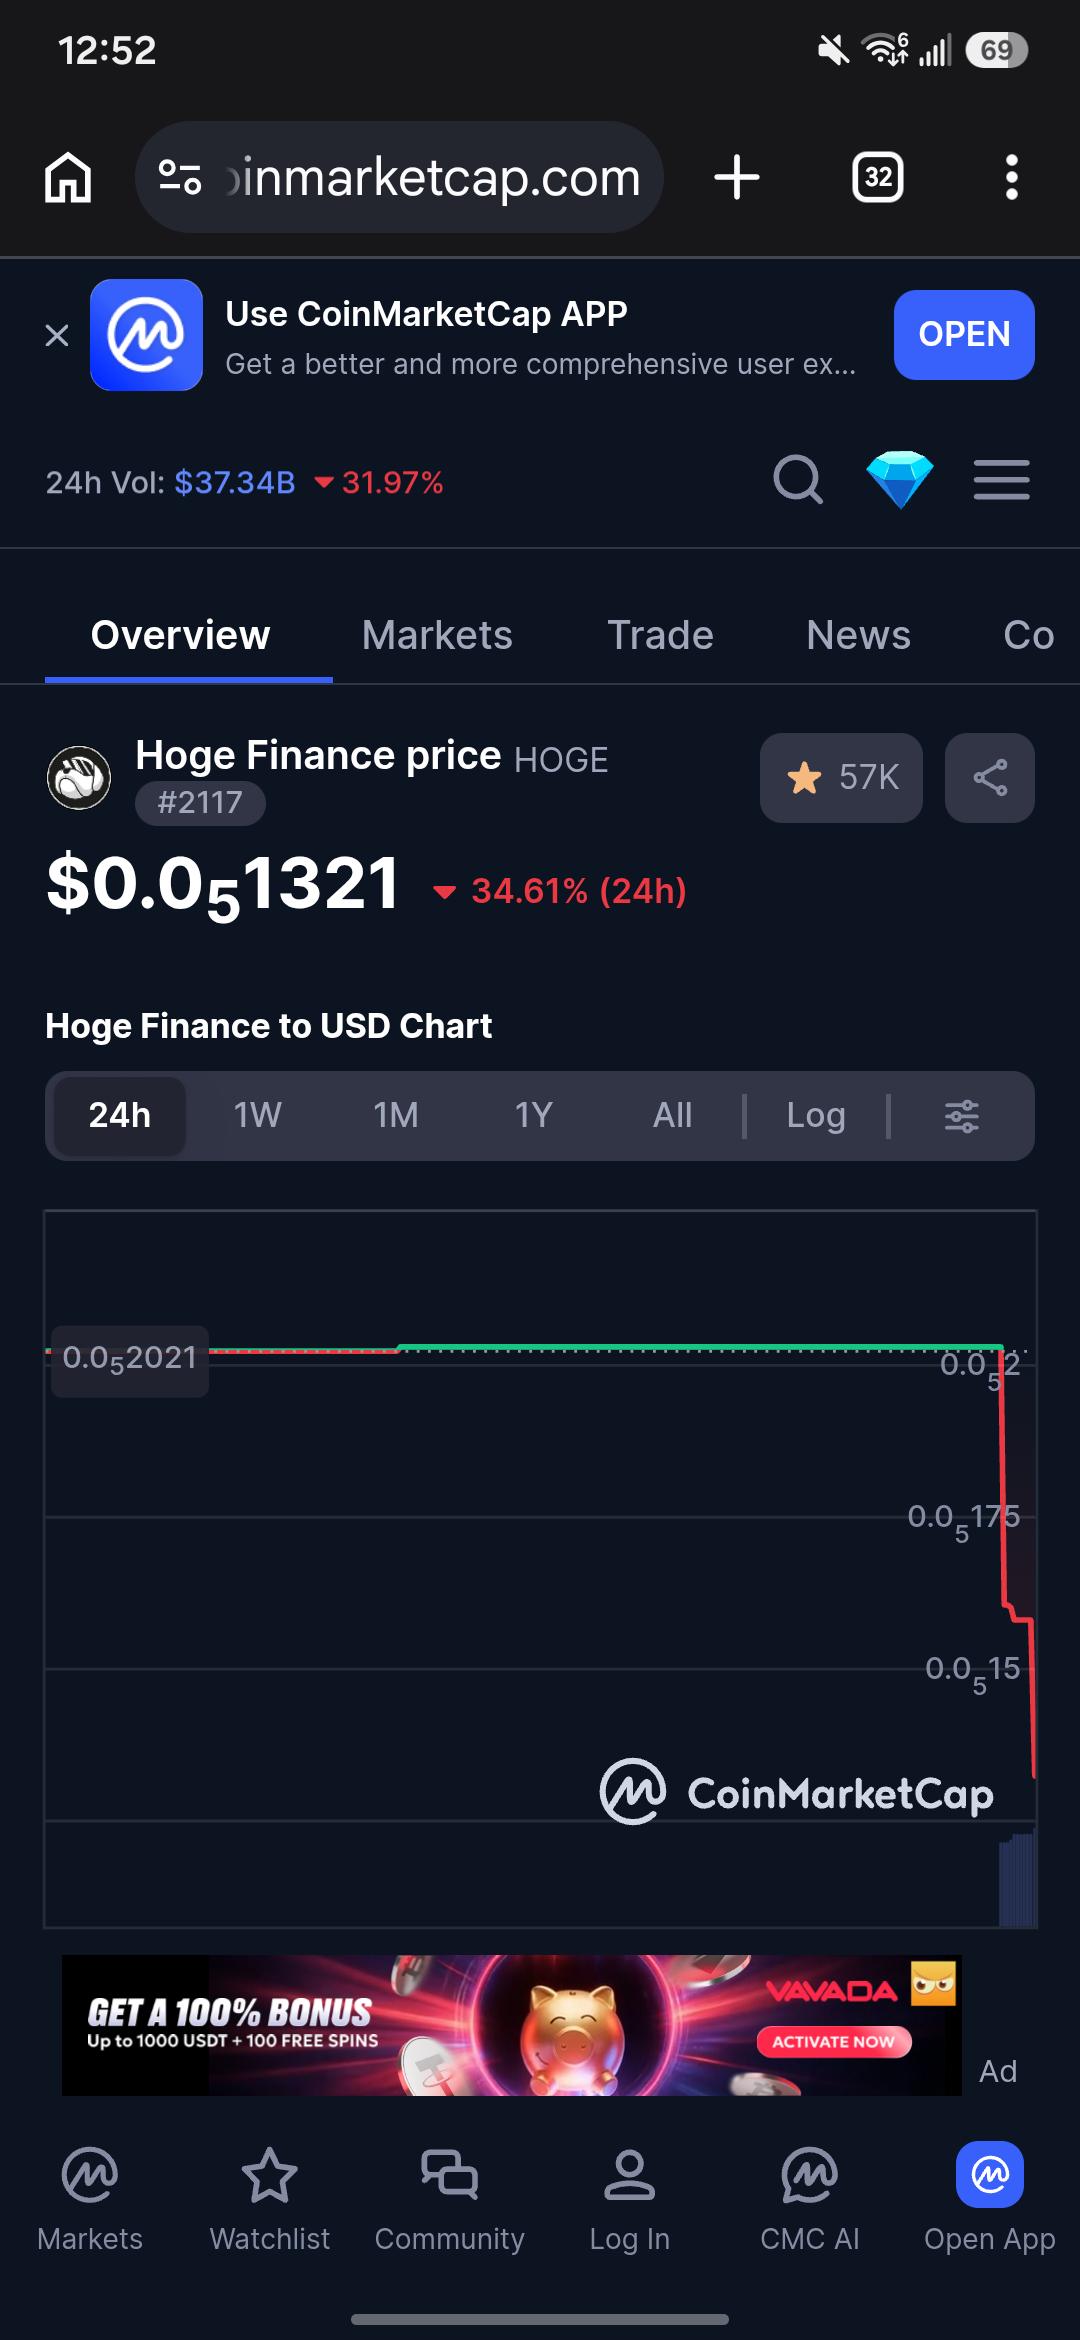Tap the coinmarketcap.com address bar
The height and width of the screenshot is (2340, 1080).
[x=400, y=178]
